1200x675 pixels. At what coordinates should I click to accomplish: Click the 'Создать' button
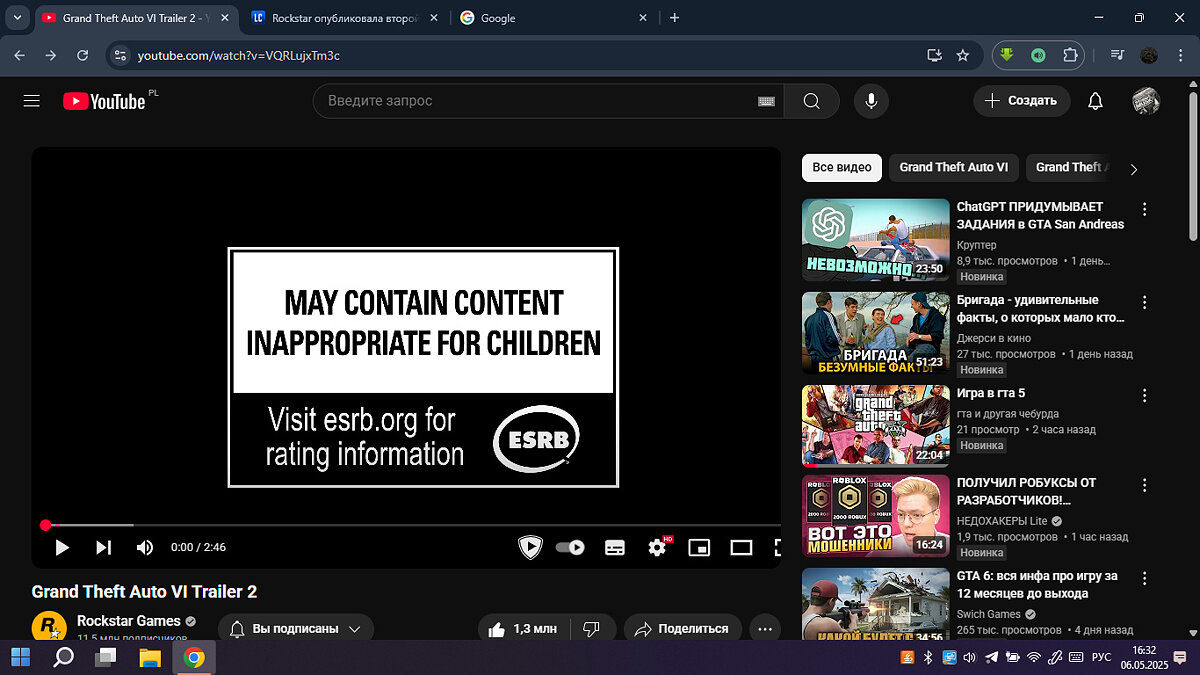point(1021,101)
